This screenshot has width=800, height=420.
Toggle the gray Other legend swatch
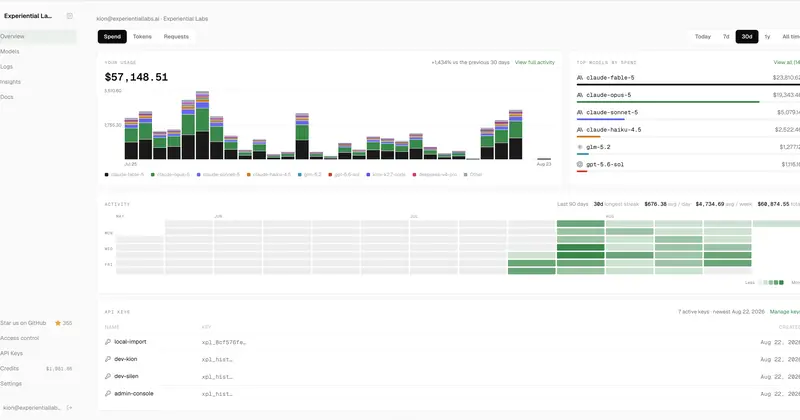(465, 175)
